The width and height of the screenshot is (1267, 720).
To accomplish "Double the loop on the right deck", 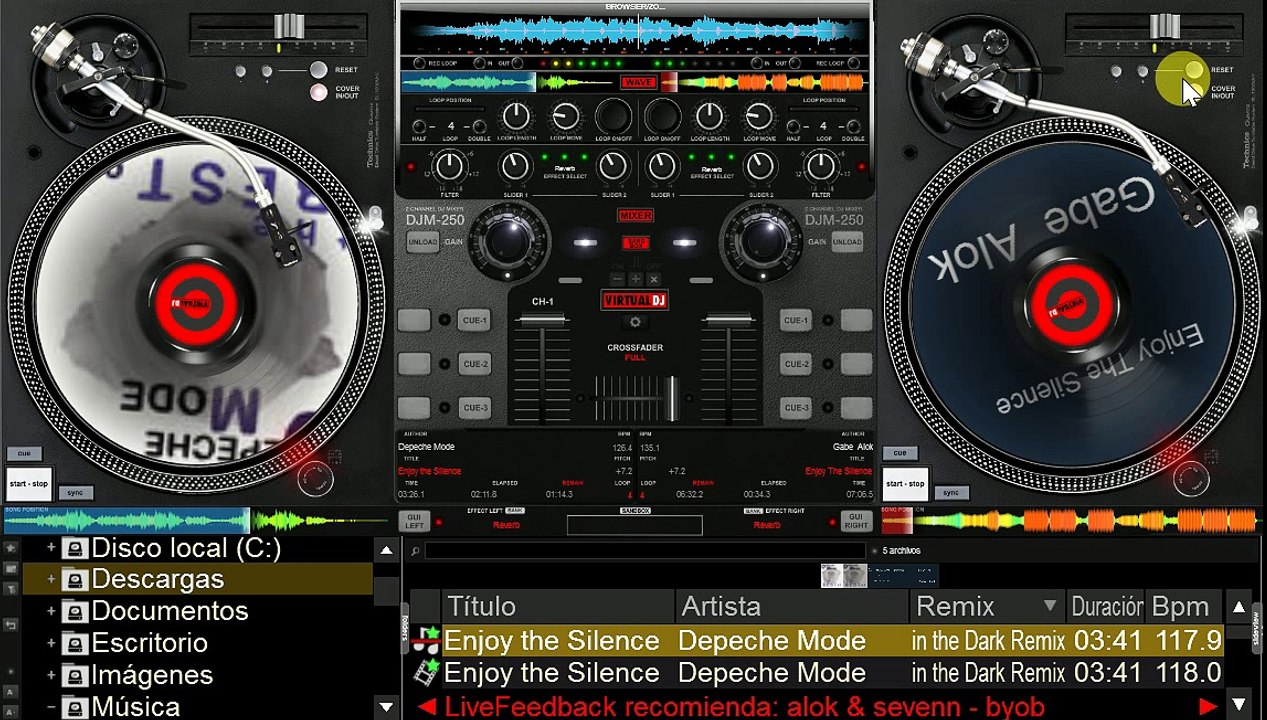I will [853, 126].
